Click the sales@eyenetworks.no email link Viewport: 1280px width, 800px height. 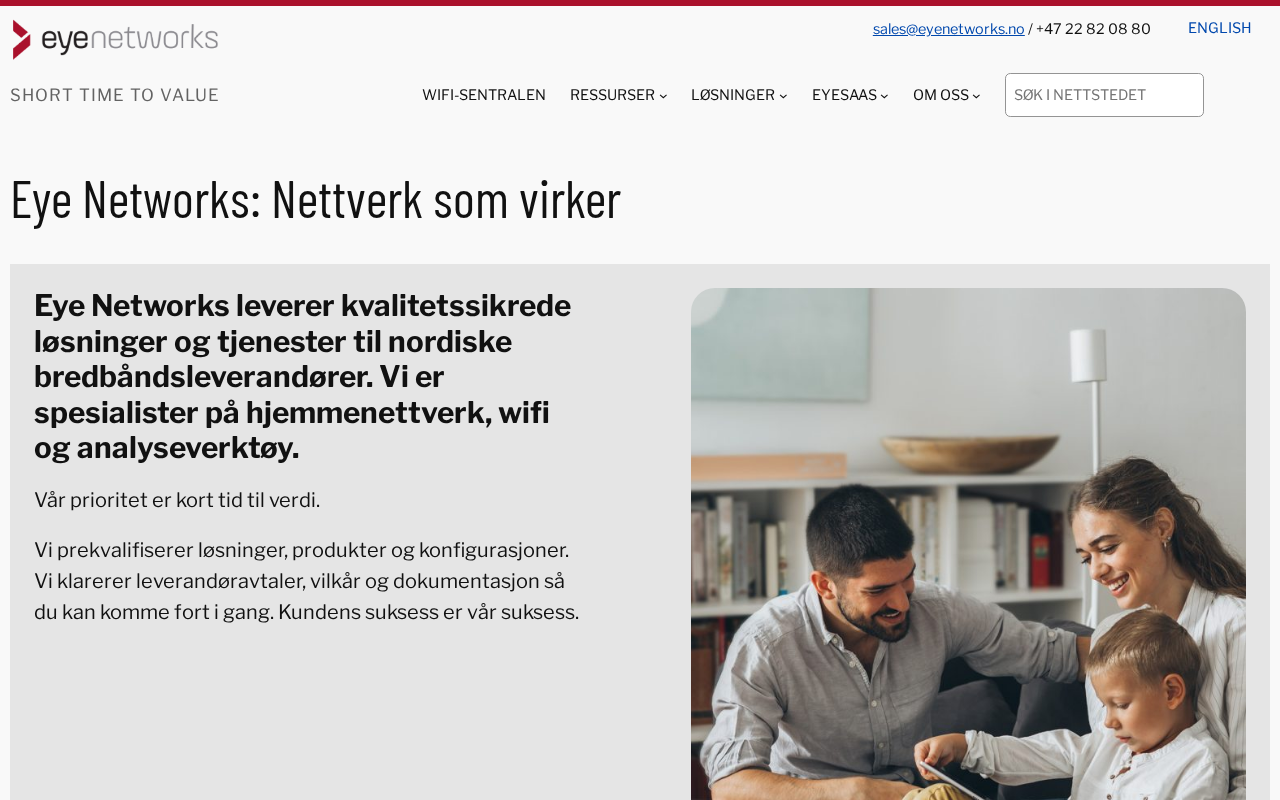pos(948,29)
